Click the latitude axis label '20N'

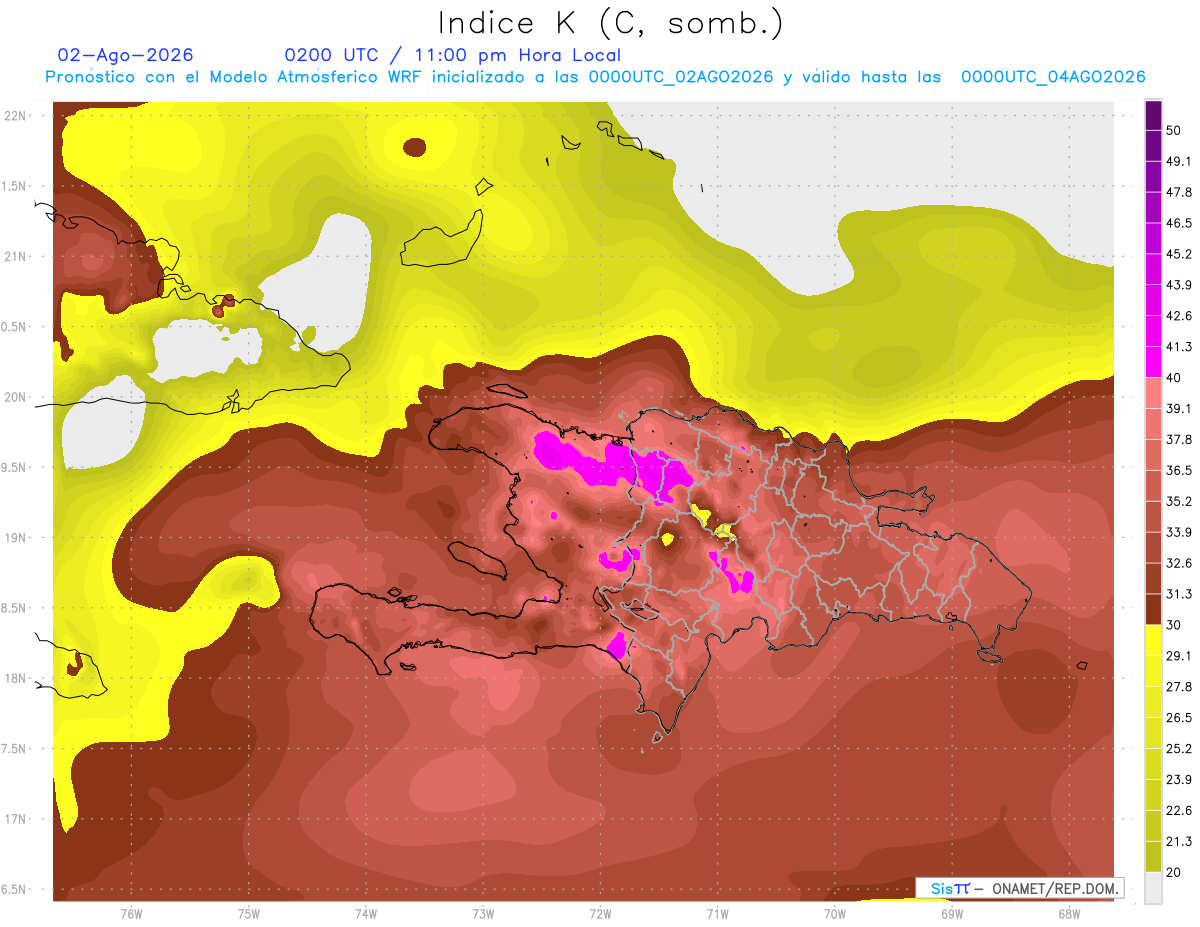[x=14, y=397]
